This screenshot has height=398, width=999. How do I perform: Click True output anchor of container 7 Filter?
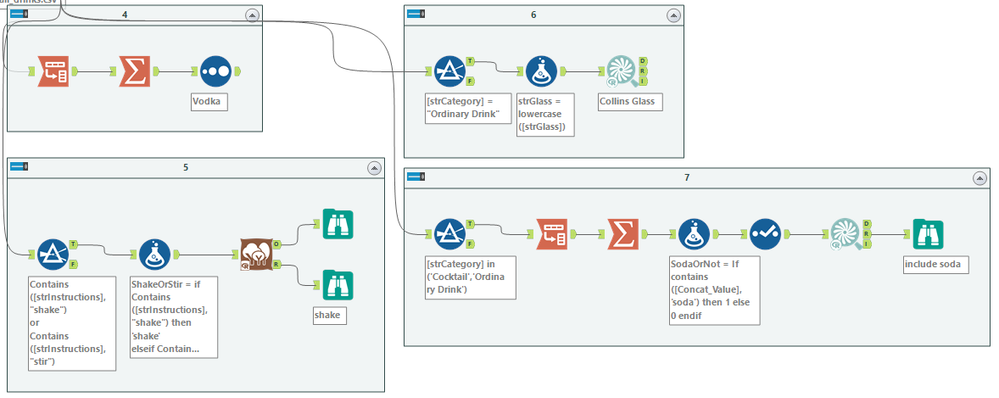coord(470,224)
